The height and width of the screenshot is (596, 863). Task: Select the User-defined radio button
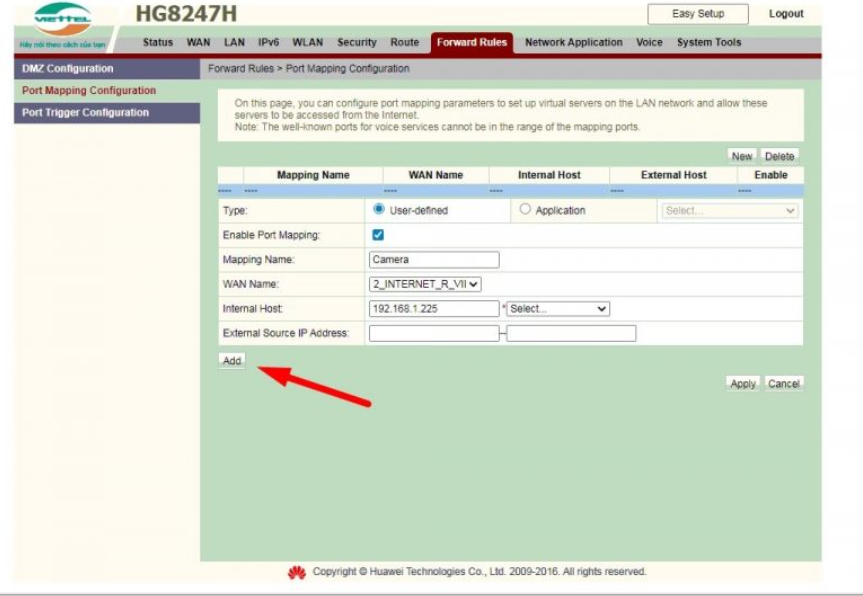(x=379, y=210)
